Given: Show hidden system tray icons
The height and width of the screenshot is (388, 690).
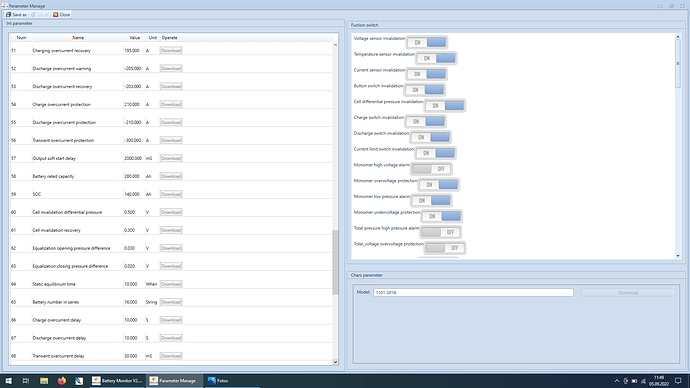Looking at the screenshot, I should click(x=617, y=381).
